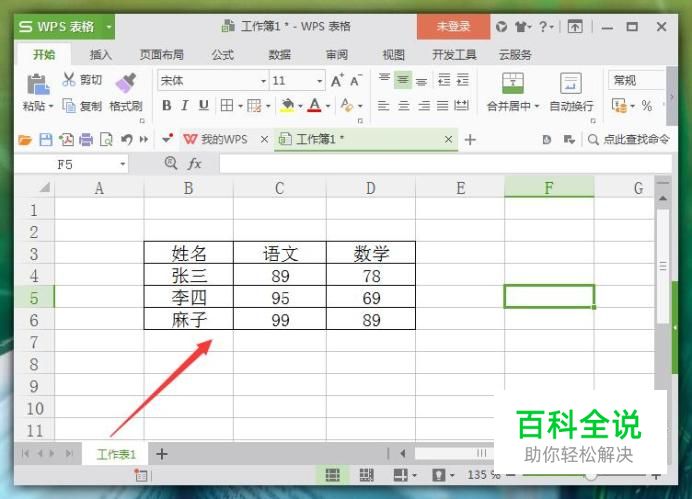692x499 pixels.
Task: Expand the WPS 表格 application menu arrow
Action: click(x=109, y=27)
